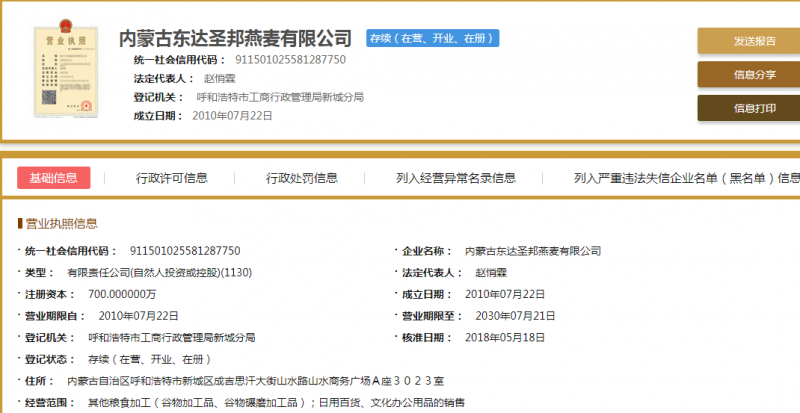Select the 基础信息 tab

click(x=54, y=178)
